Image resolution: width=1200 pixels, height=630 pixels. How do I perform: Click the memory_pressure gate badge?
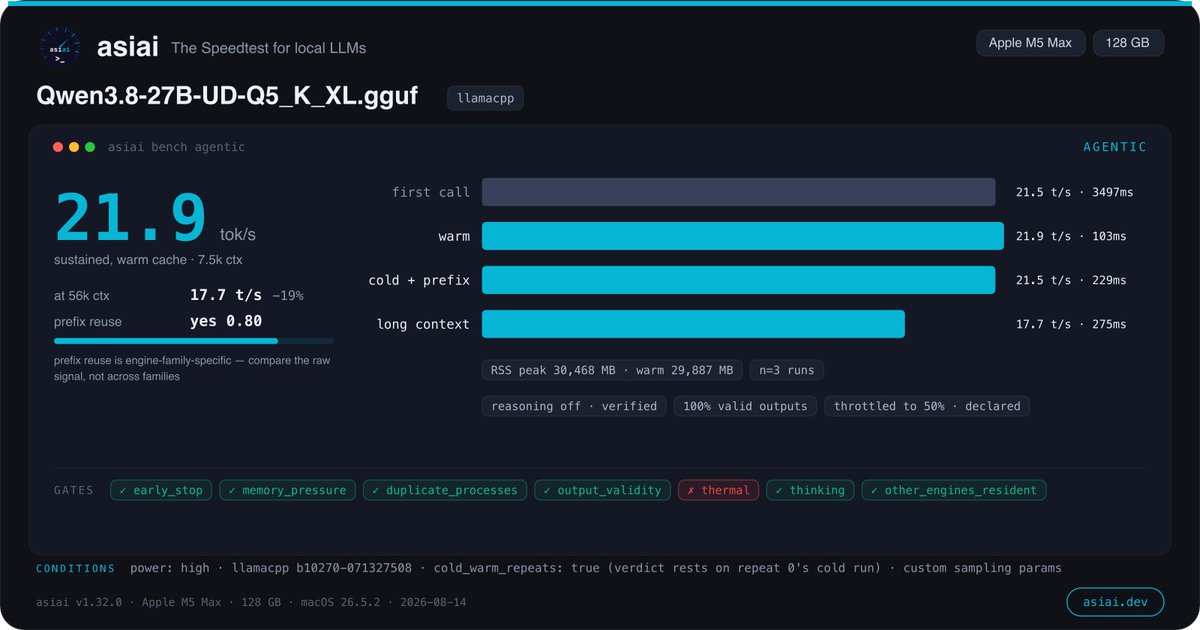pos(287,490)
